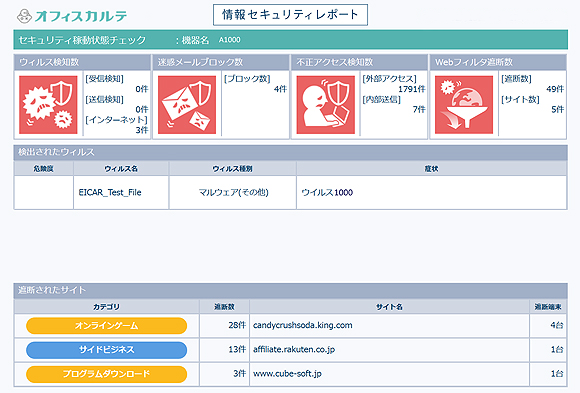This screenshot has width=580, height=393.
Task: Click the サイト名 column header
Action: [389, 307]
